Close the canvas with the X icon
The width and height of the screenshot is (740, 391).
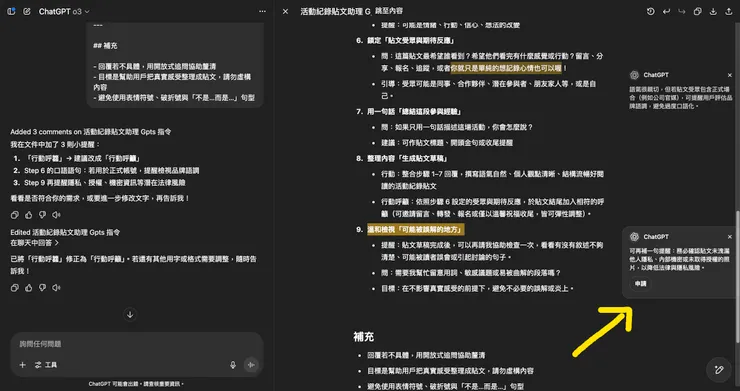[285, 11]
